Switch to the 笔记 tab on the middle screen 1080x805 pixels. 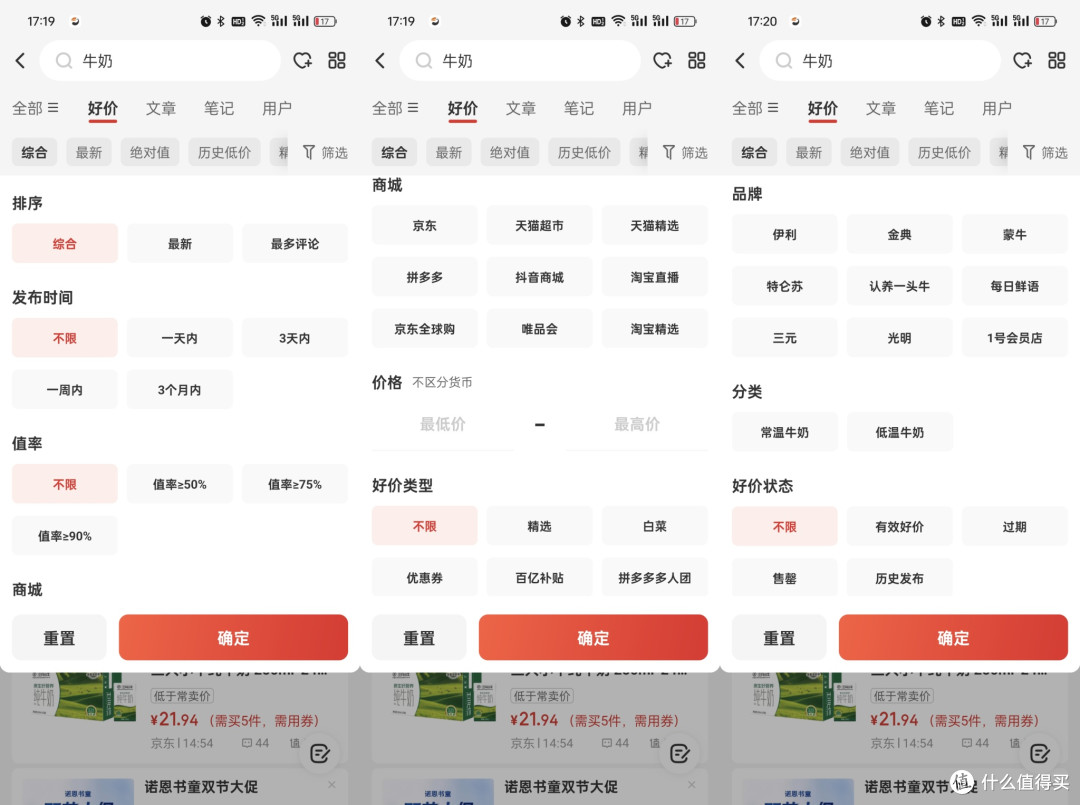click(579, 108)
